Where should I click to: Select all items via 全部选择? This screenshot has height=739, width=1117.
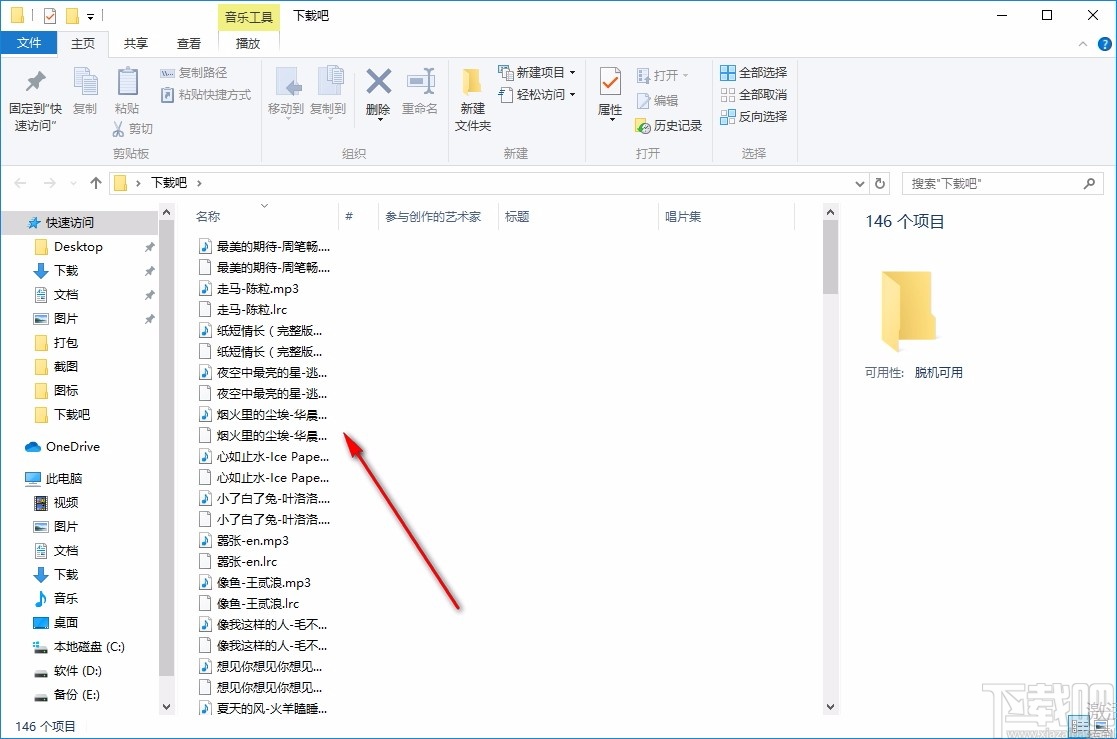pyautogui.click(x=753, y=72)
